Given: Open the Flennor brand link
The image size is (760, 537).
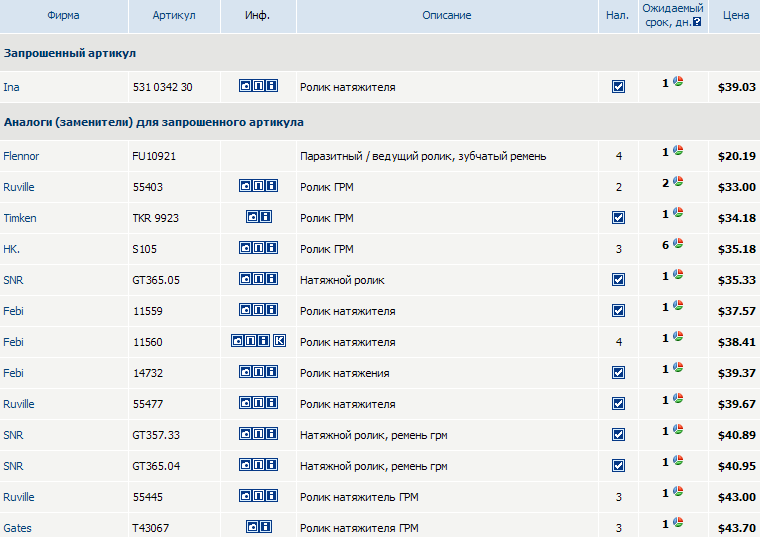Looking at the screenshot, I should coord(21,156).
